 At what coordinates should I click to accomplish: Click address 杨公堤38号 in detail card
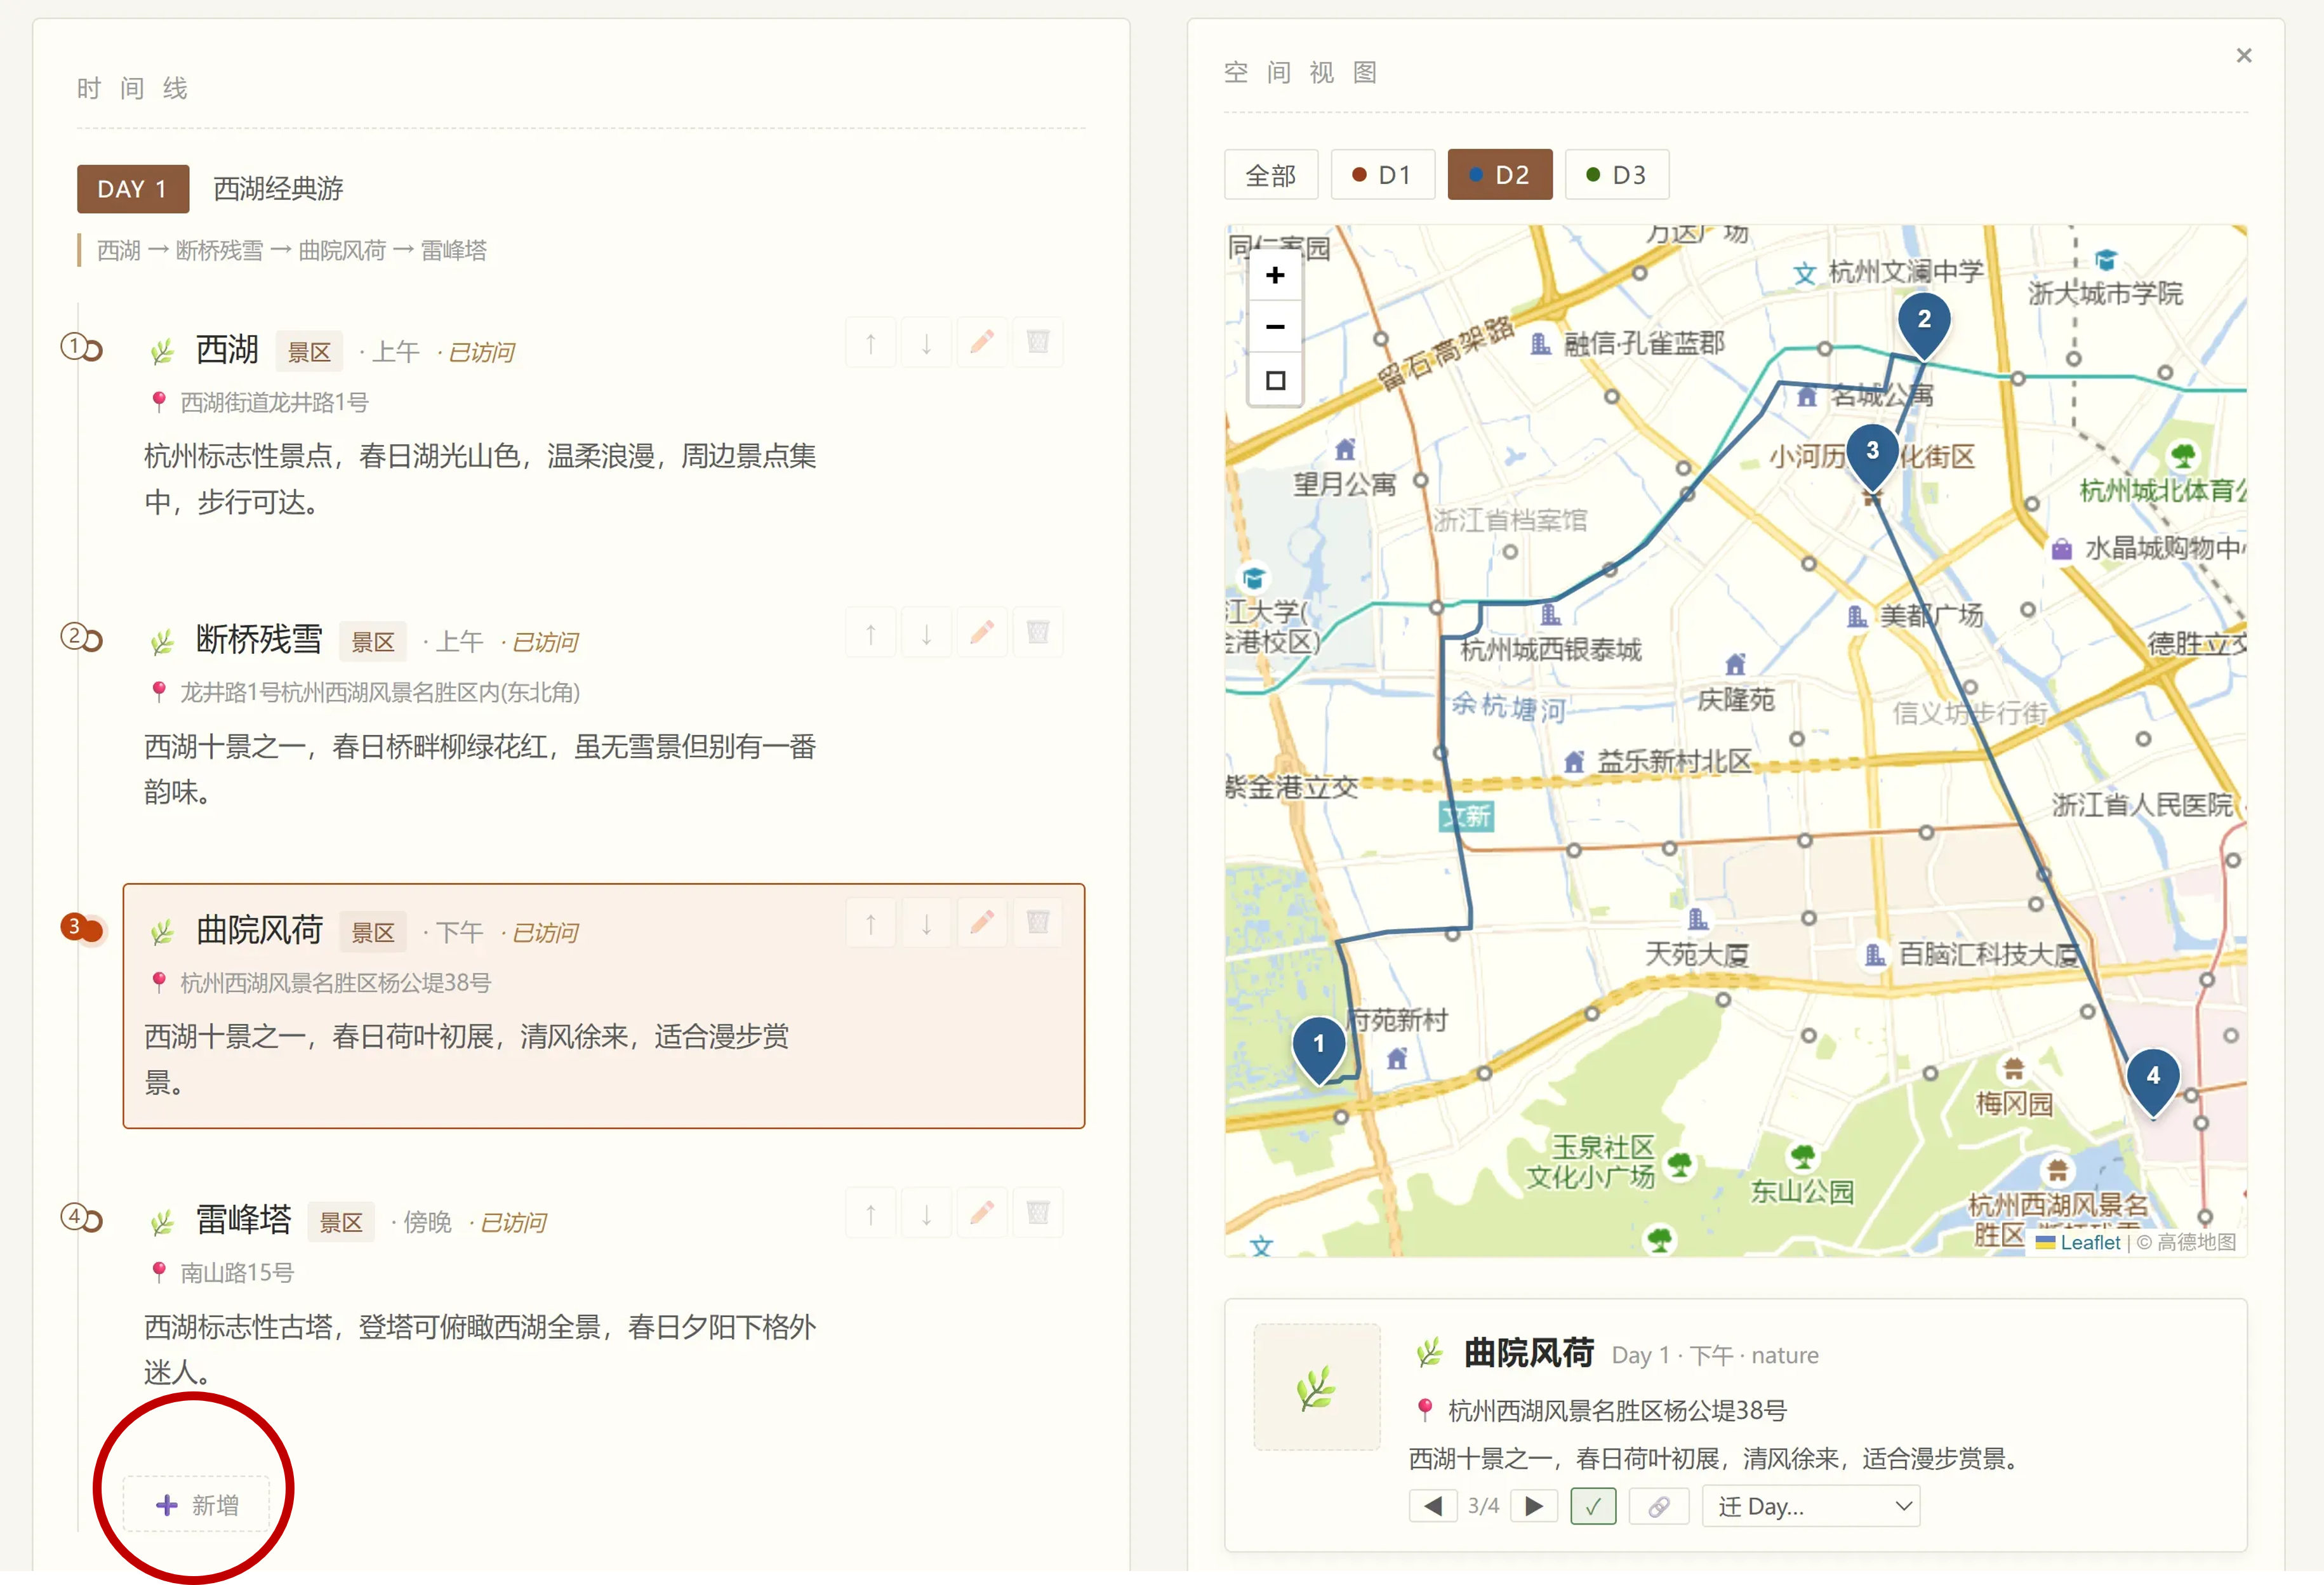1617,1411
